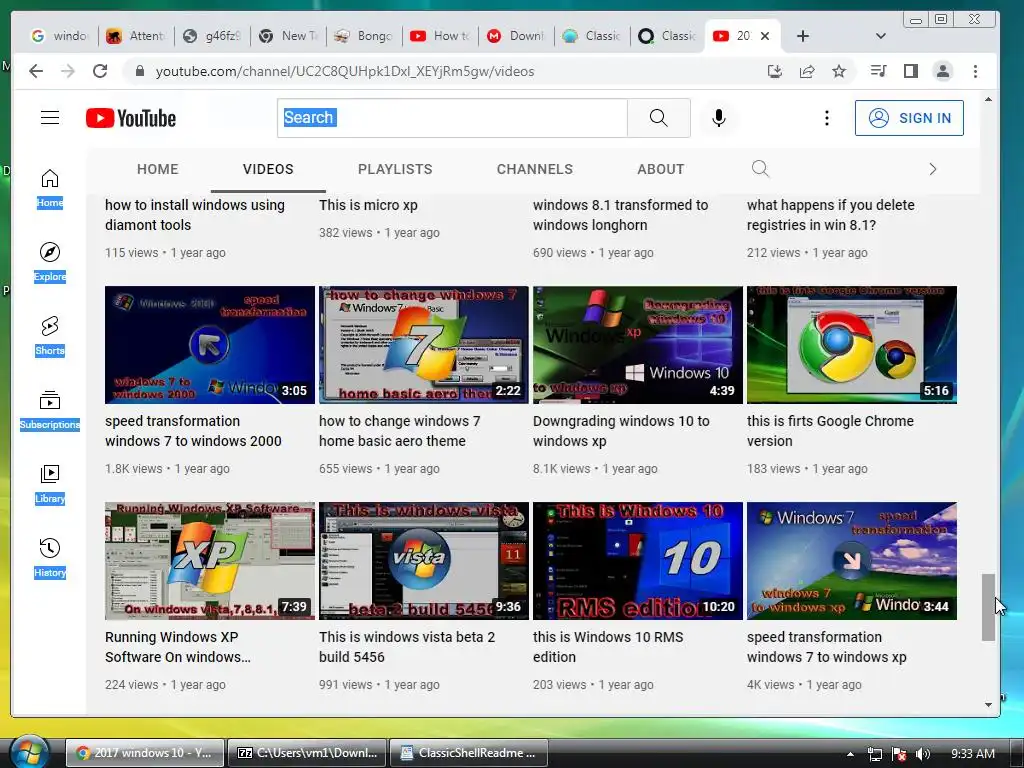Screen dimensions: 1024x768
Task: View site information lock icon
Action: [139, 71]
